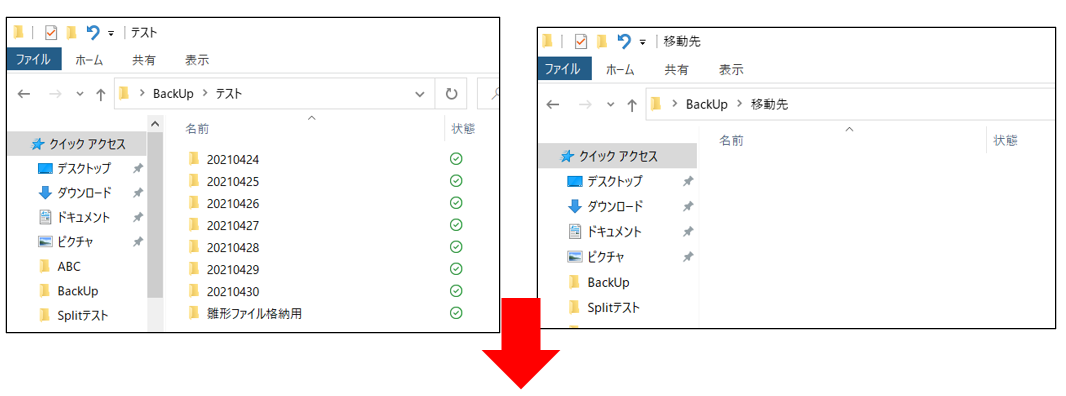Select ダウンロード in 移動先 window sidebar
The image size is (1066, 396).
tap(615, 206)
